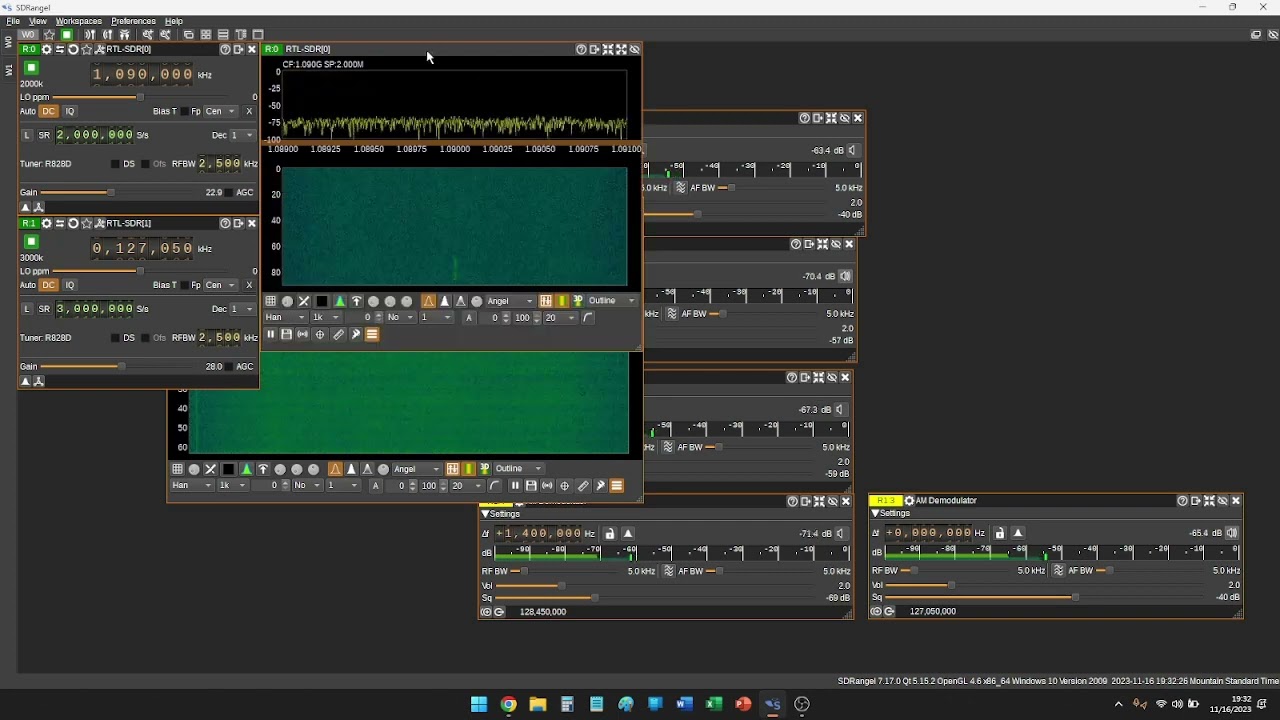Stop the RTL-SDR[1] device acquisition
The height and width of the screenshot is (720, 1280).
click(31, 242)
